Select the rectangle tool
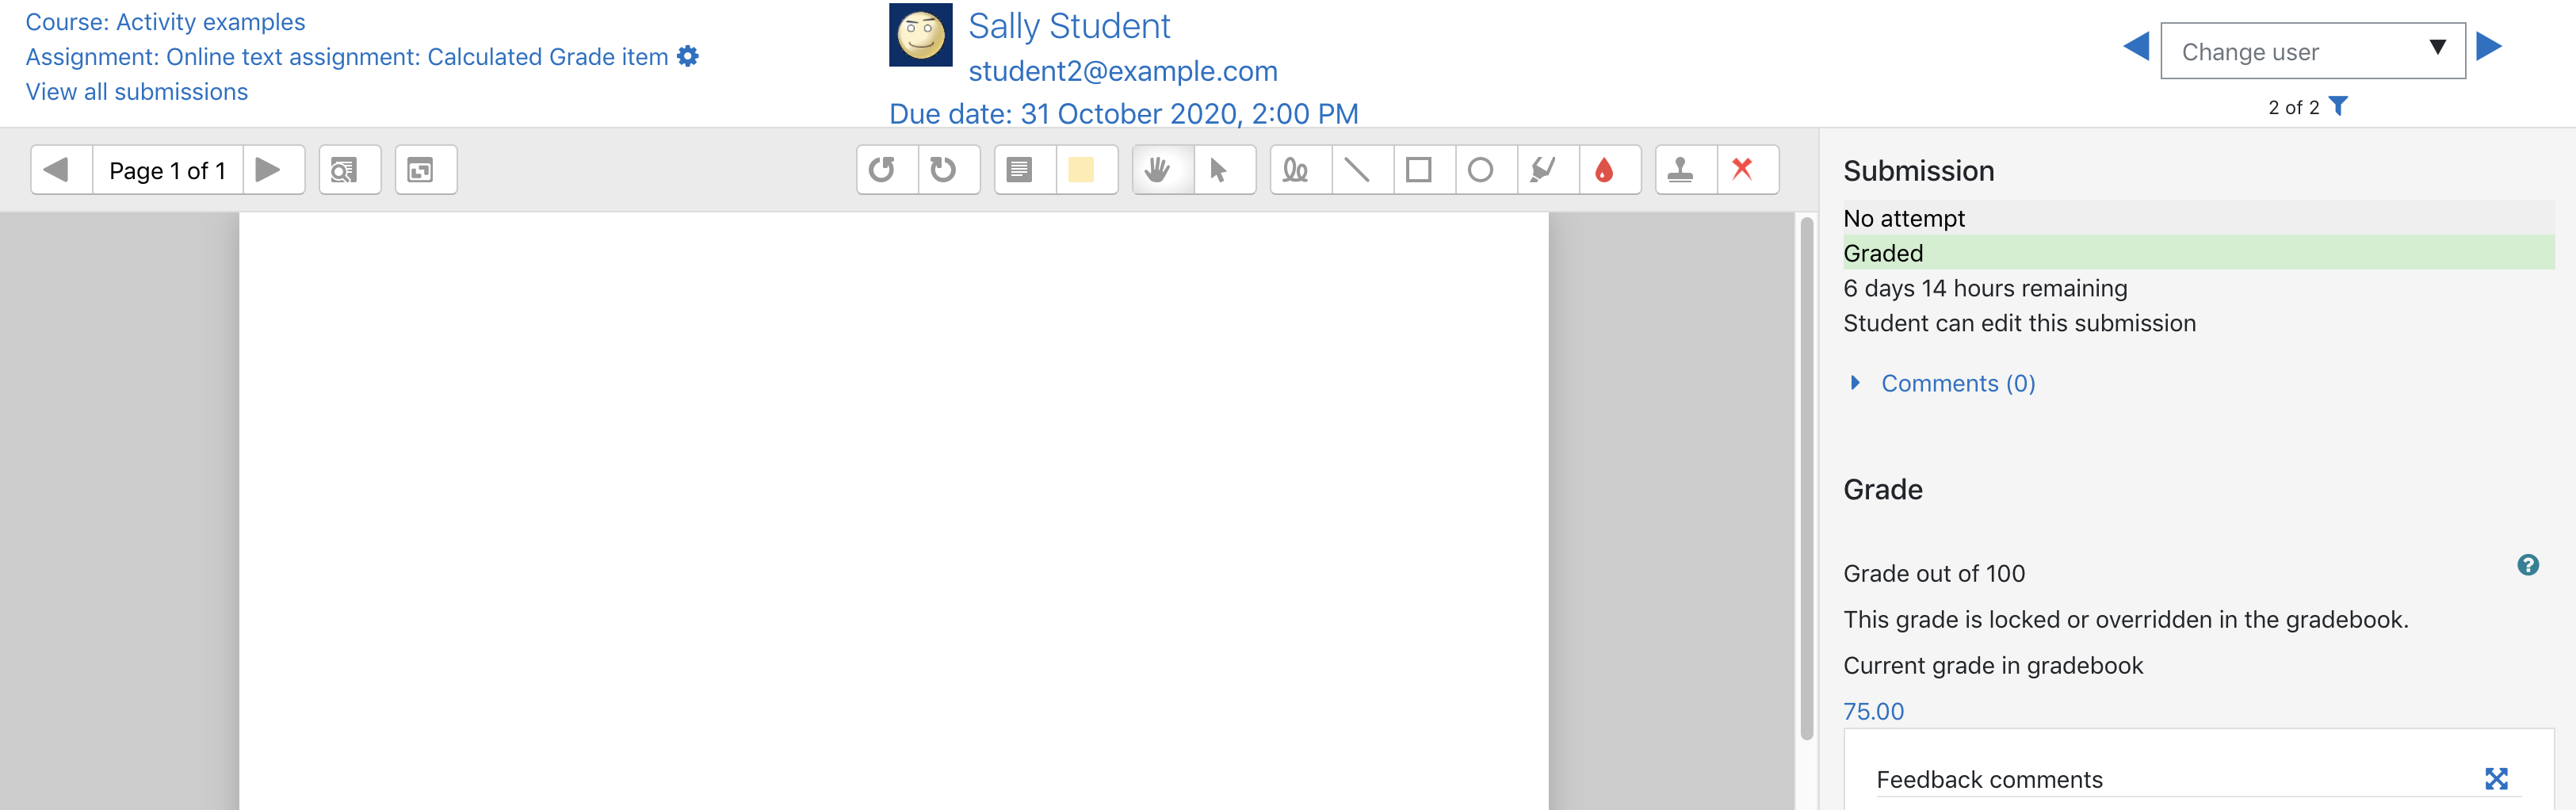Image resolution: width=2576 pixels, height=810 pixels. [1425, 170]
